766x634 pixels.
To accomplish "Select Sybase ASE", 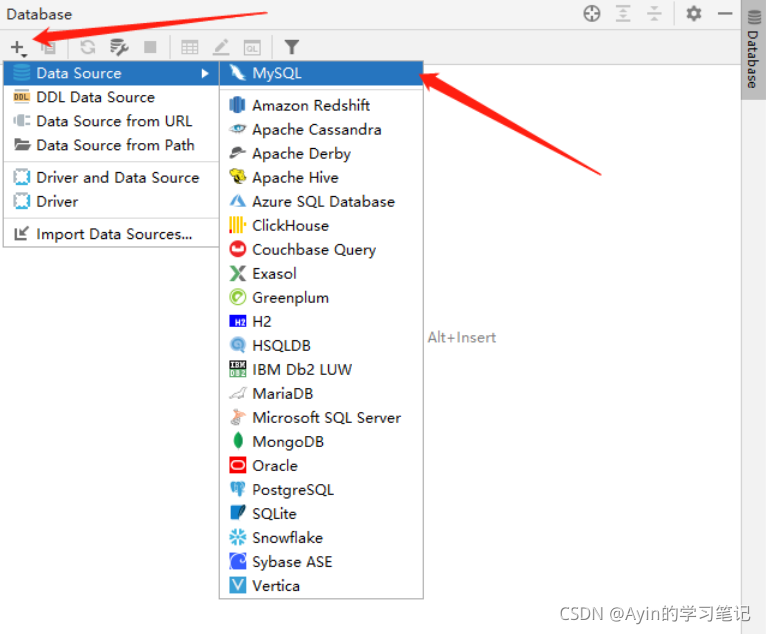I will tap(321, 561).
